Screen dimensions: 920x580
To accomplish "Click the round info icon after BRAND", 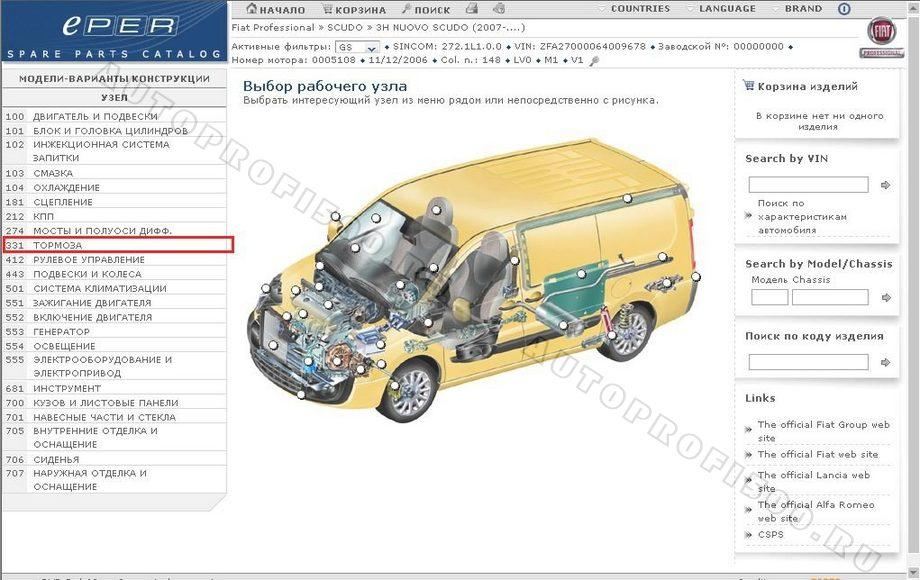I will [x=844, y=9].
